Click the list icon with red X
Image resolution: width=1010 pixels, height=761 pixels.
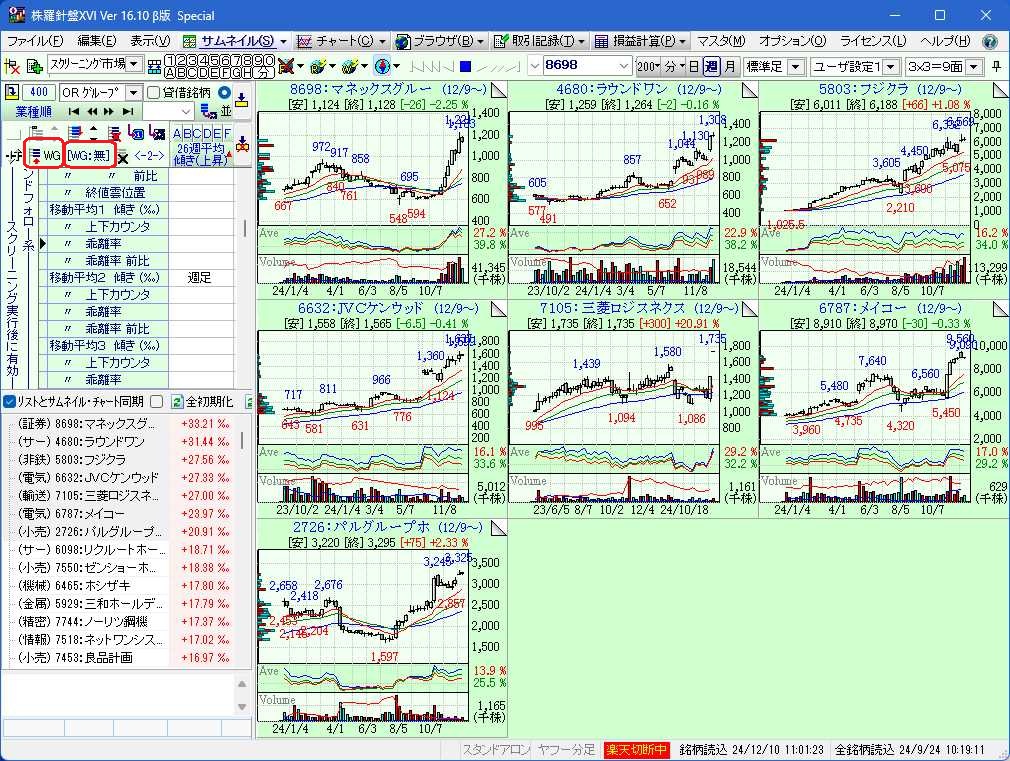pyautogui.click(x=115, y=133)
